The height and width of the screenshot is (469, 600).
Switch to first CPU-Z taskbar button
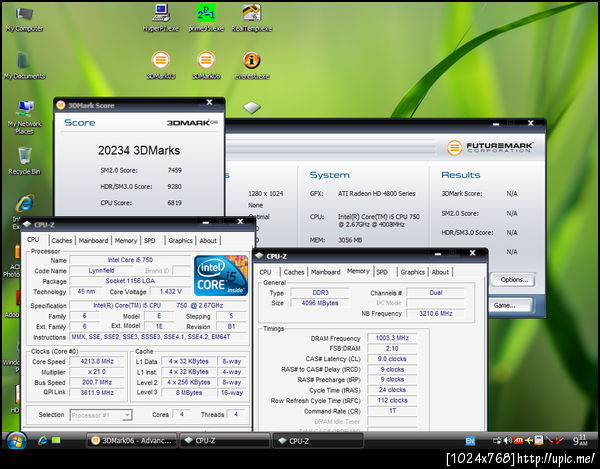pos(224,441)
